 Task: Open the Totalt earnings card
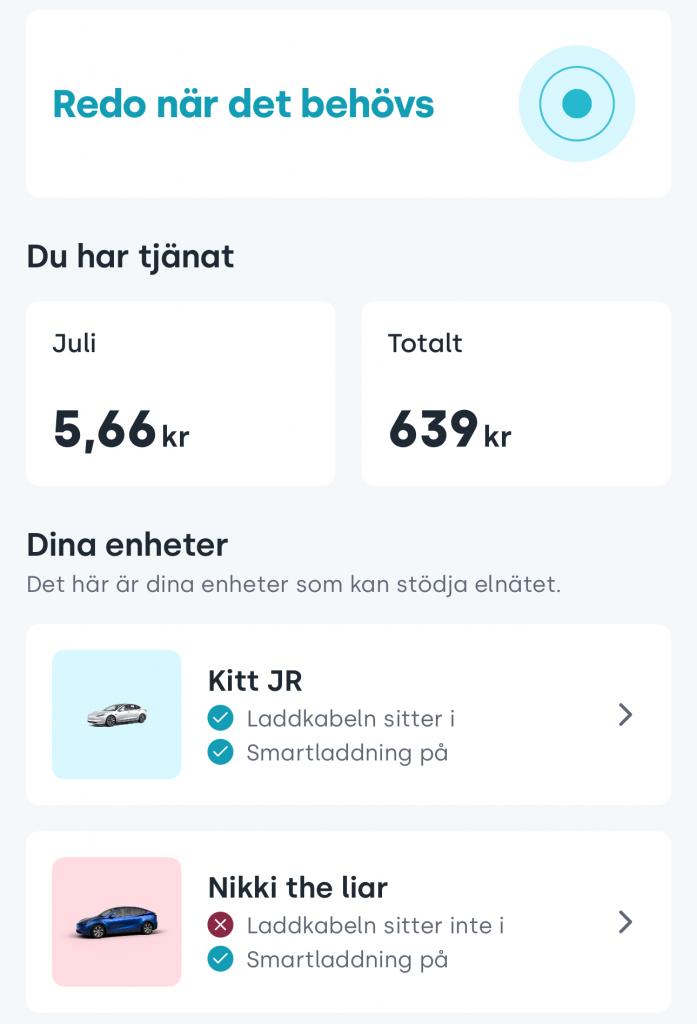pos(516,393)
